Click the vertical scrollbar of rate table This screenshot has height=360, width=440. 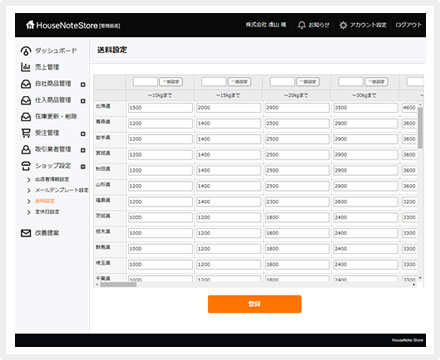point(420,128)
